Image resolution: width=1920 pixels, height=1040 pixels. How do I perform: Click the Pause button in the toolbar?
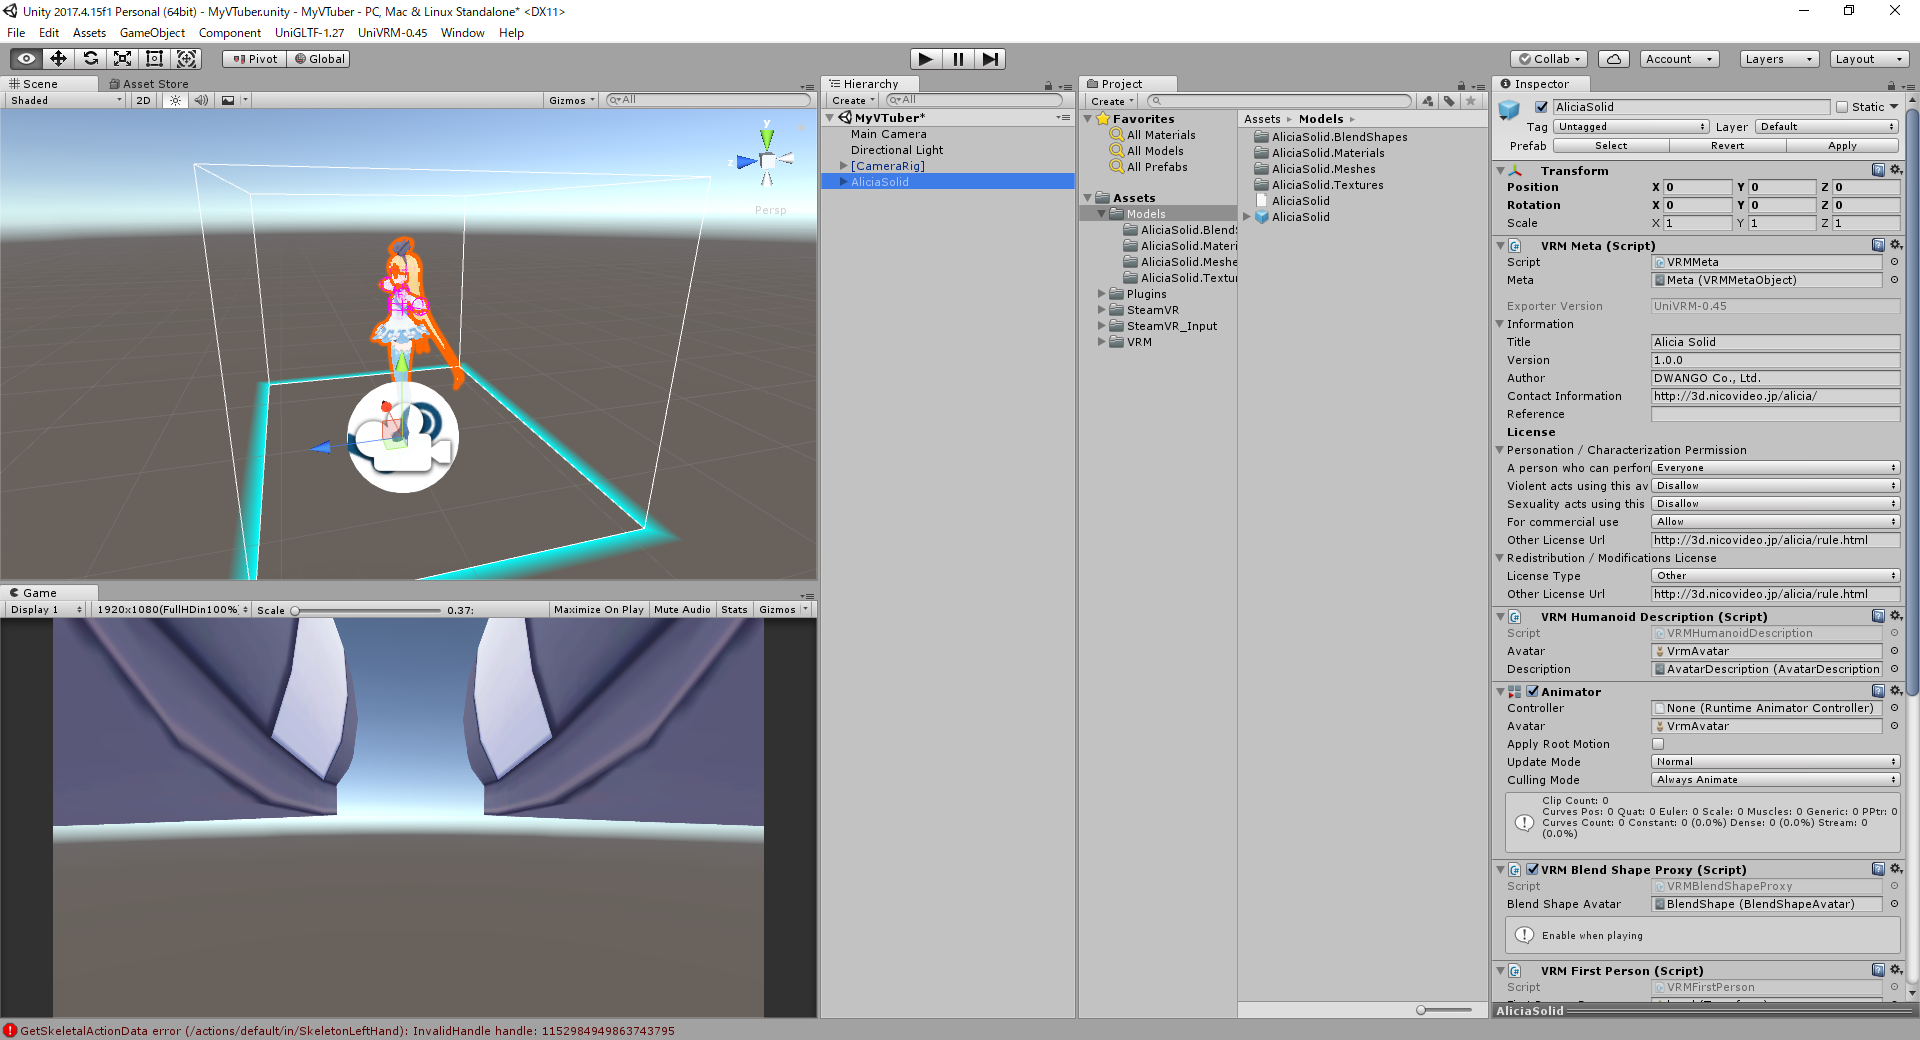958,58
